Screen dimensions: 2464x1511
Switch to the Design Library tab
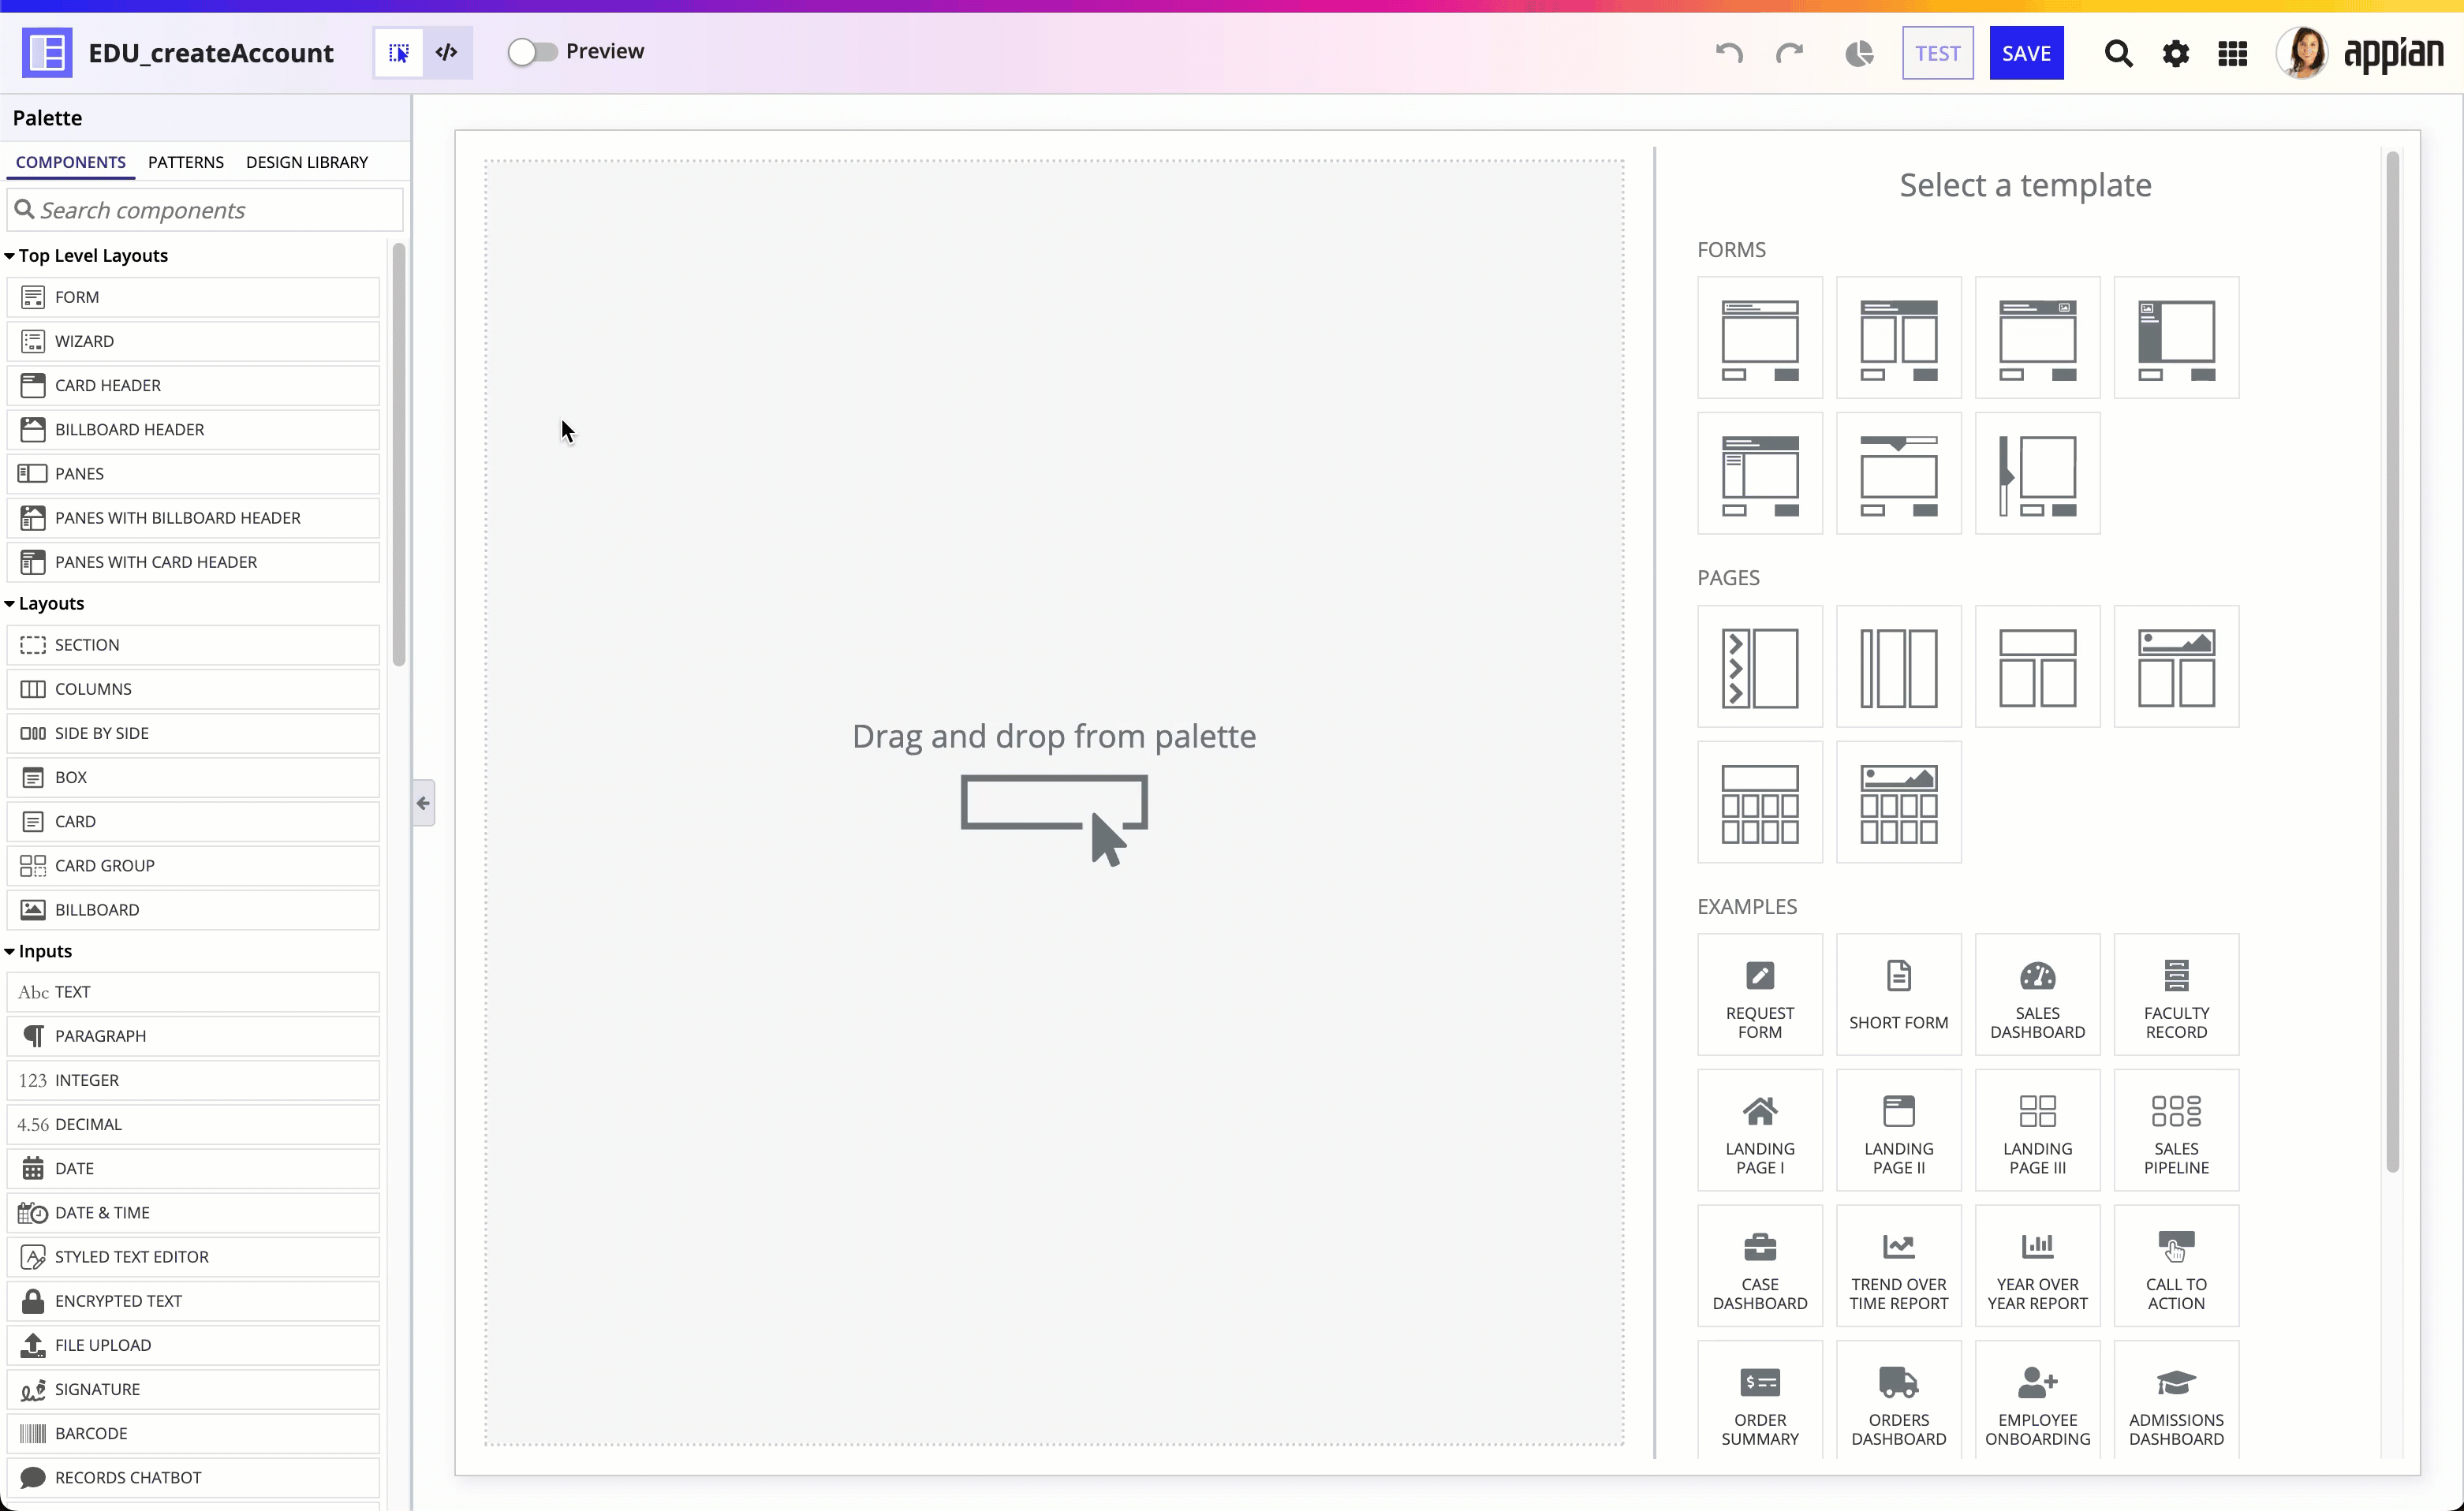[307, 162]
